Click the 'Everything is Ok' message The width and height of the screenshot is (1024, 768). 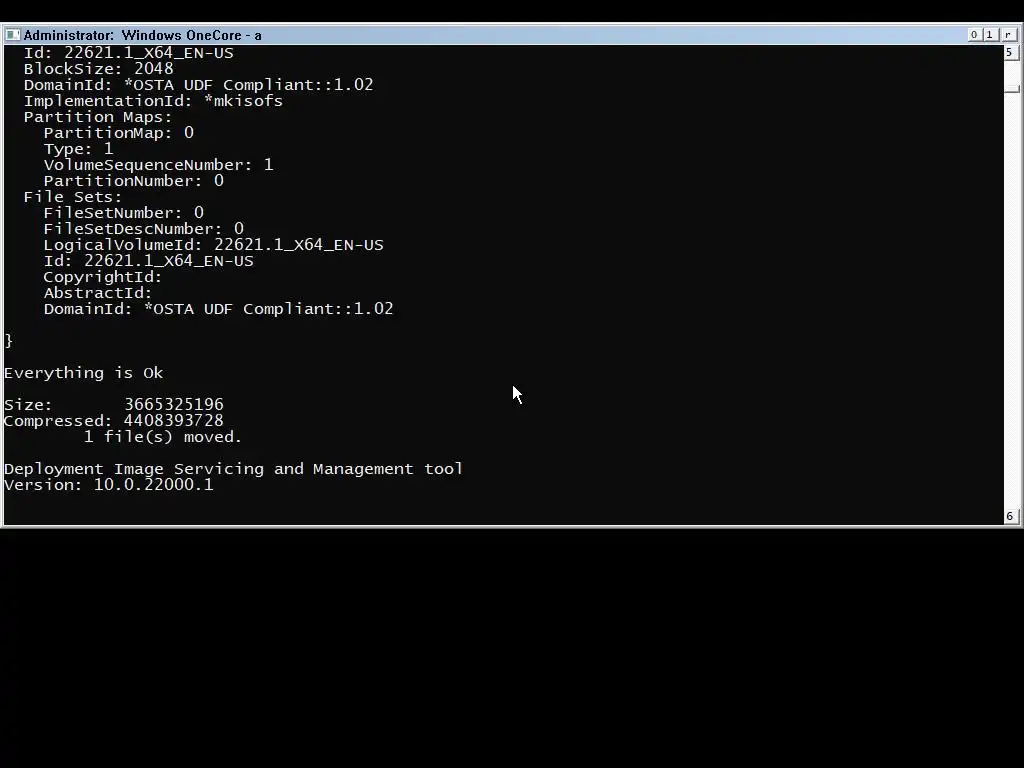pos(84,373)
